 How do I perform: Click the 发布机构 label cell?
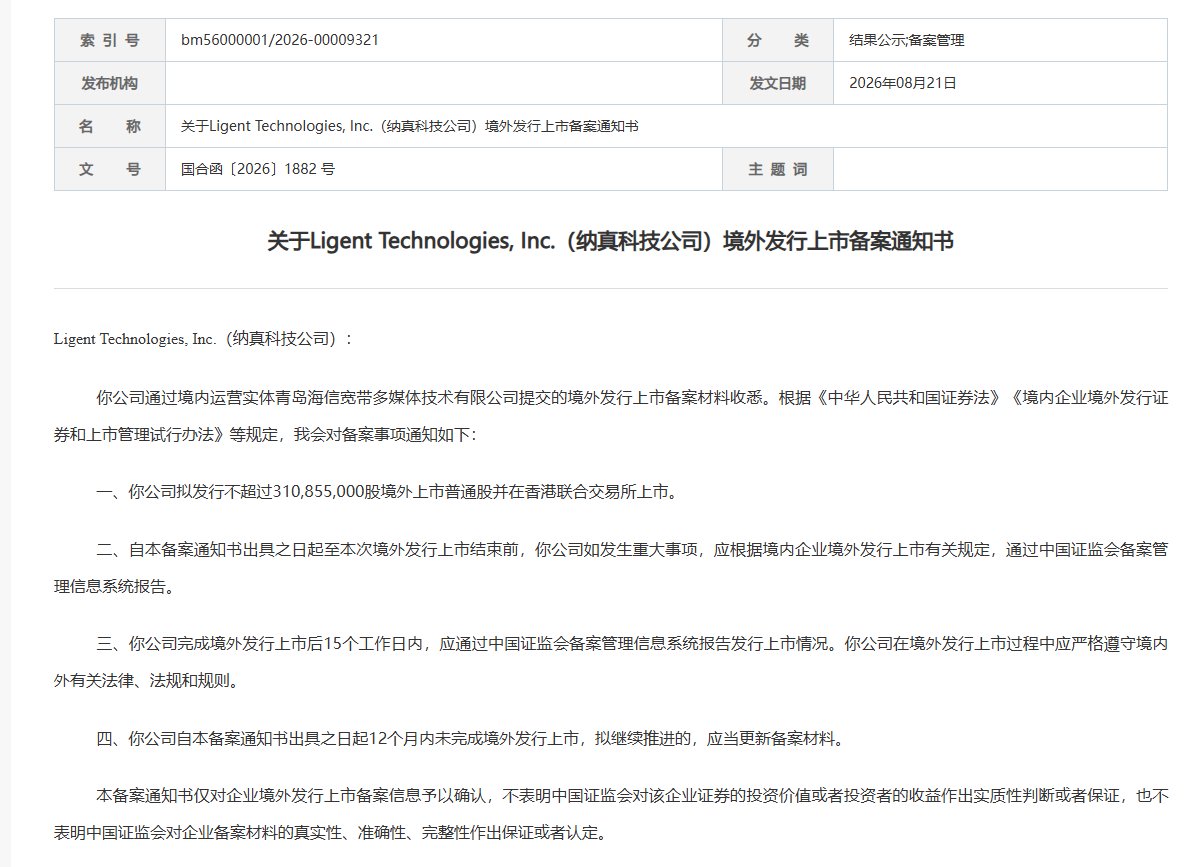click(x=110, y=83)
